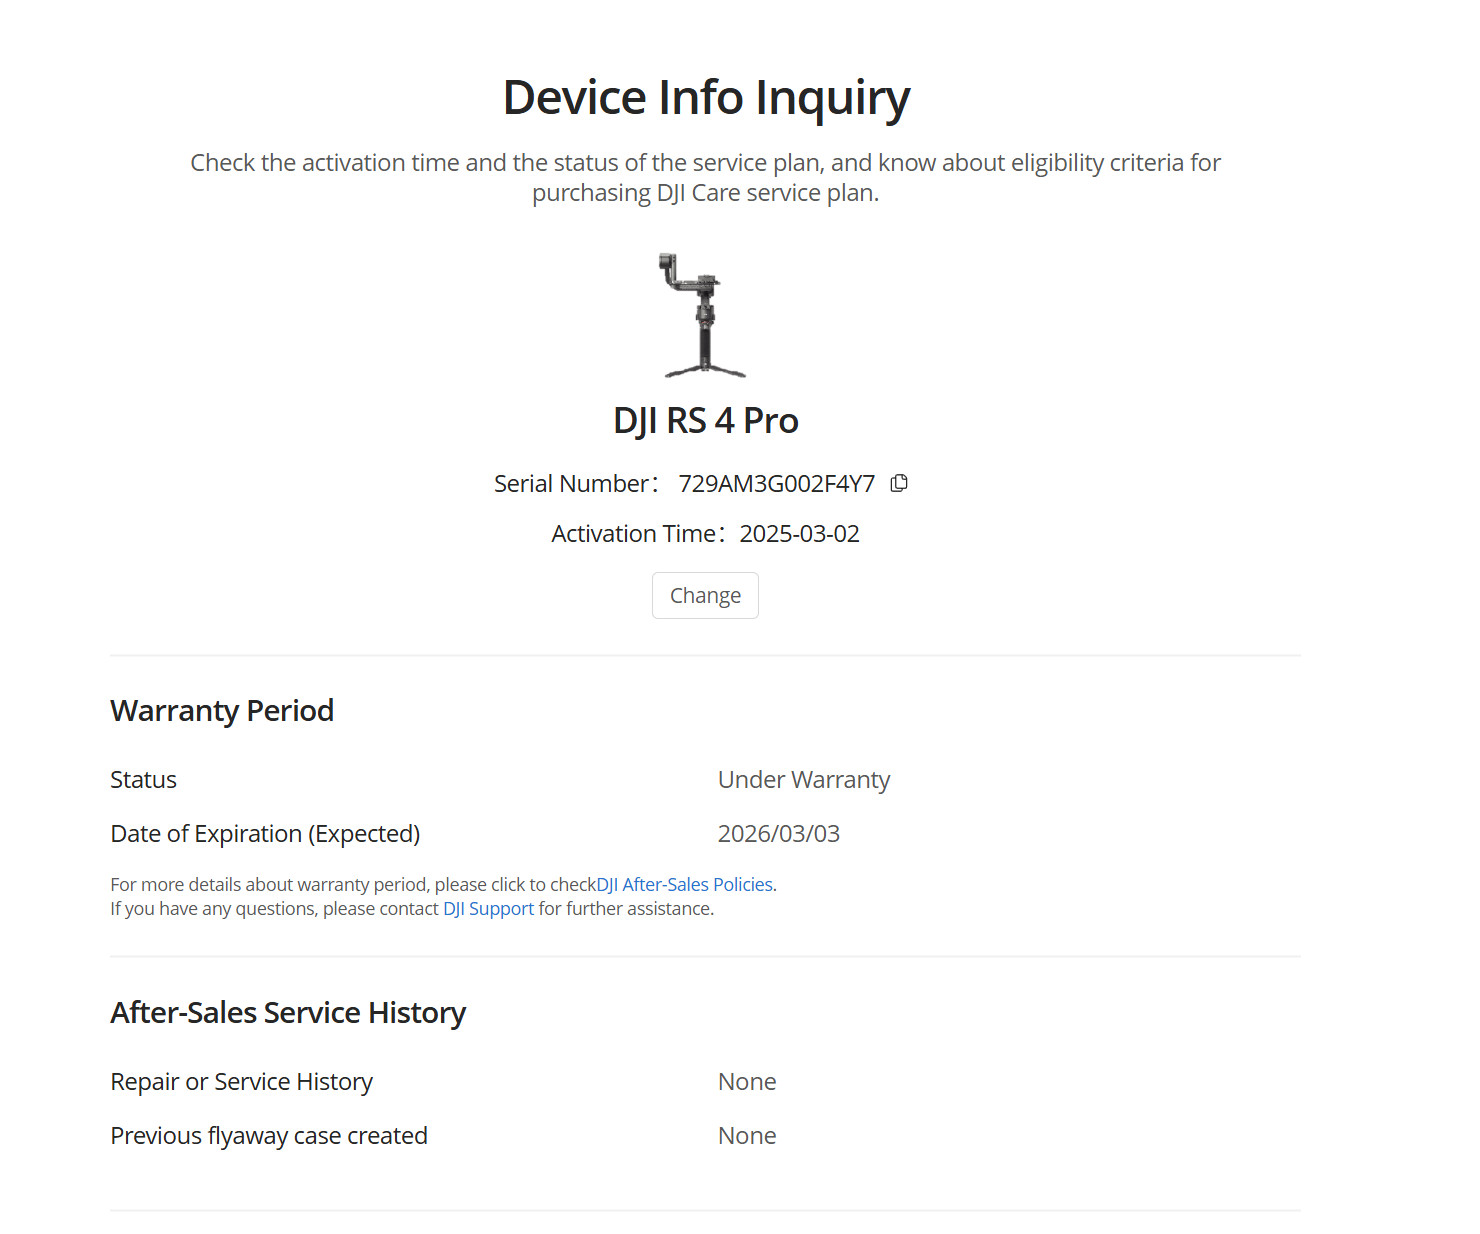The image size is (1480, 1234).
Task: Copy the serial number with the copy icon
Action: (899, 483)
